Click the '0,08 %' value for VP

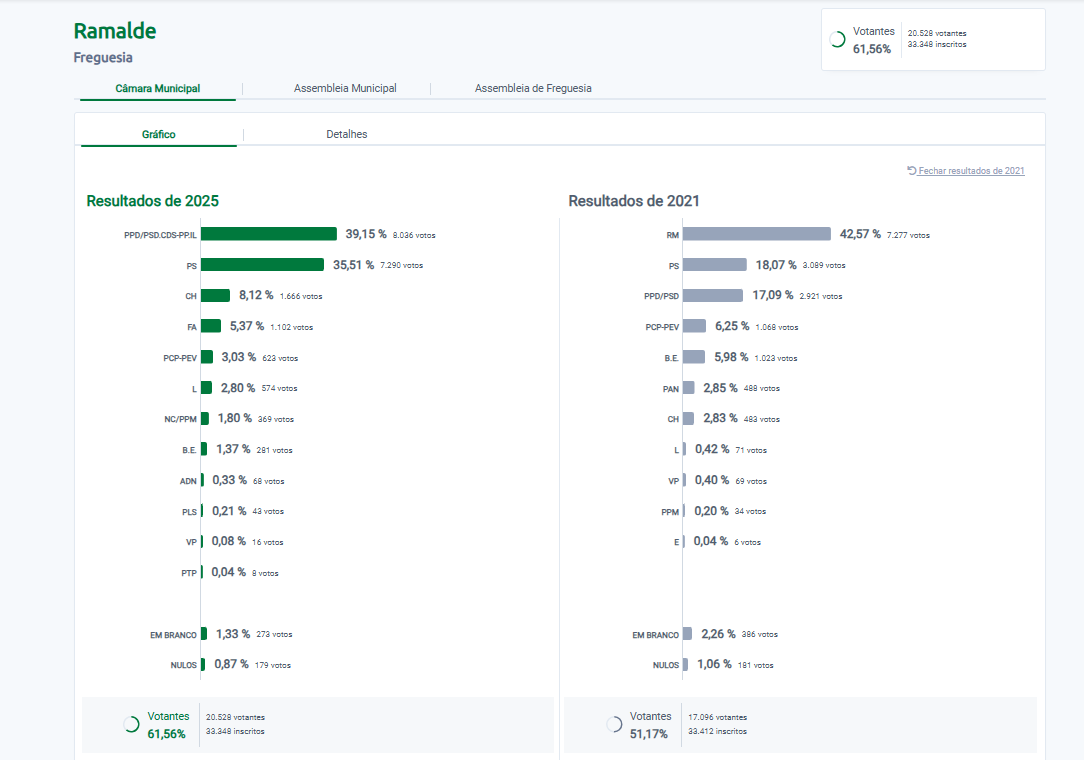pos(229,541)
